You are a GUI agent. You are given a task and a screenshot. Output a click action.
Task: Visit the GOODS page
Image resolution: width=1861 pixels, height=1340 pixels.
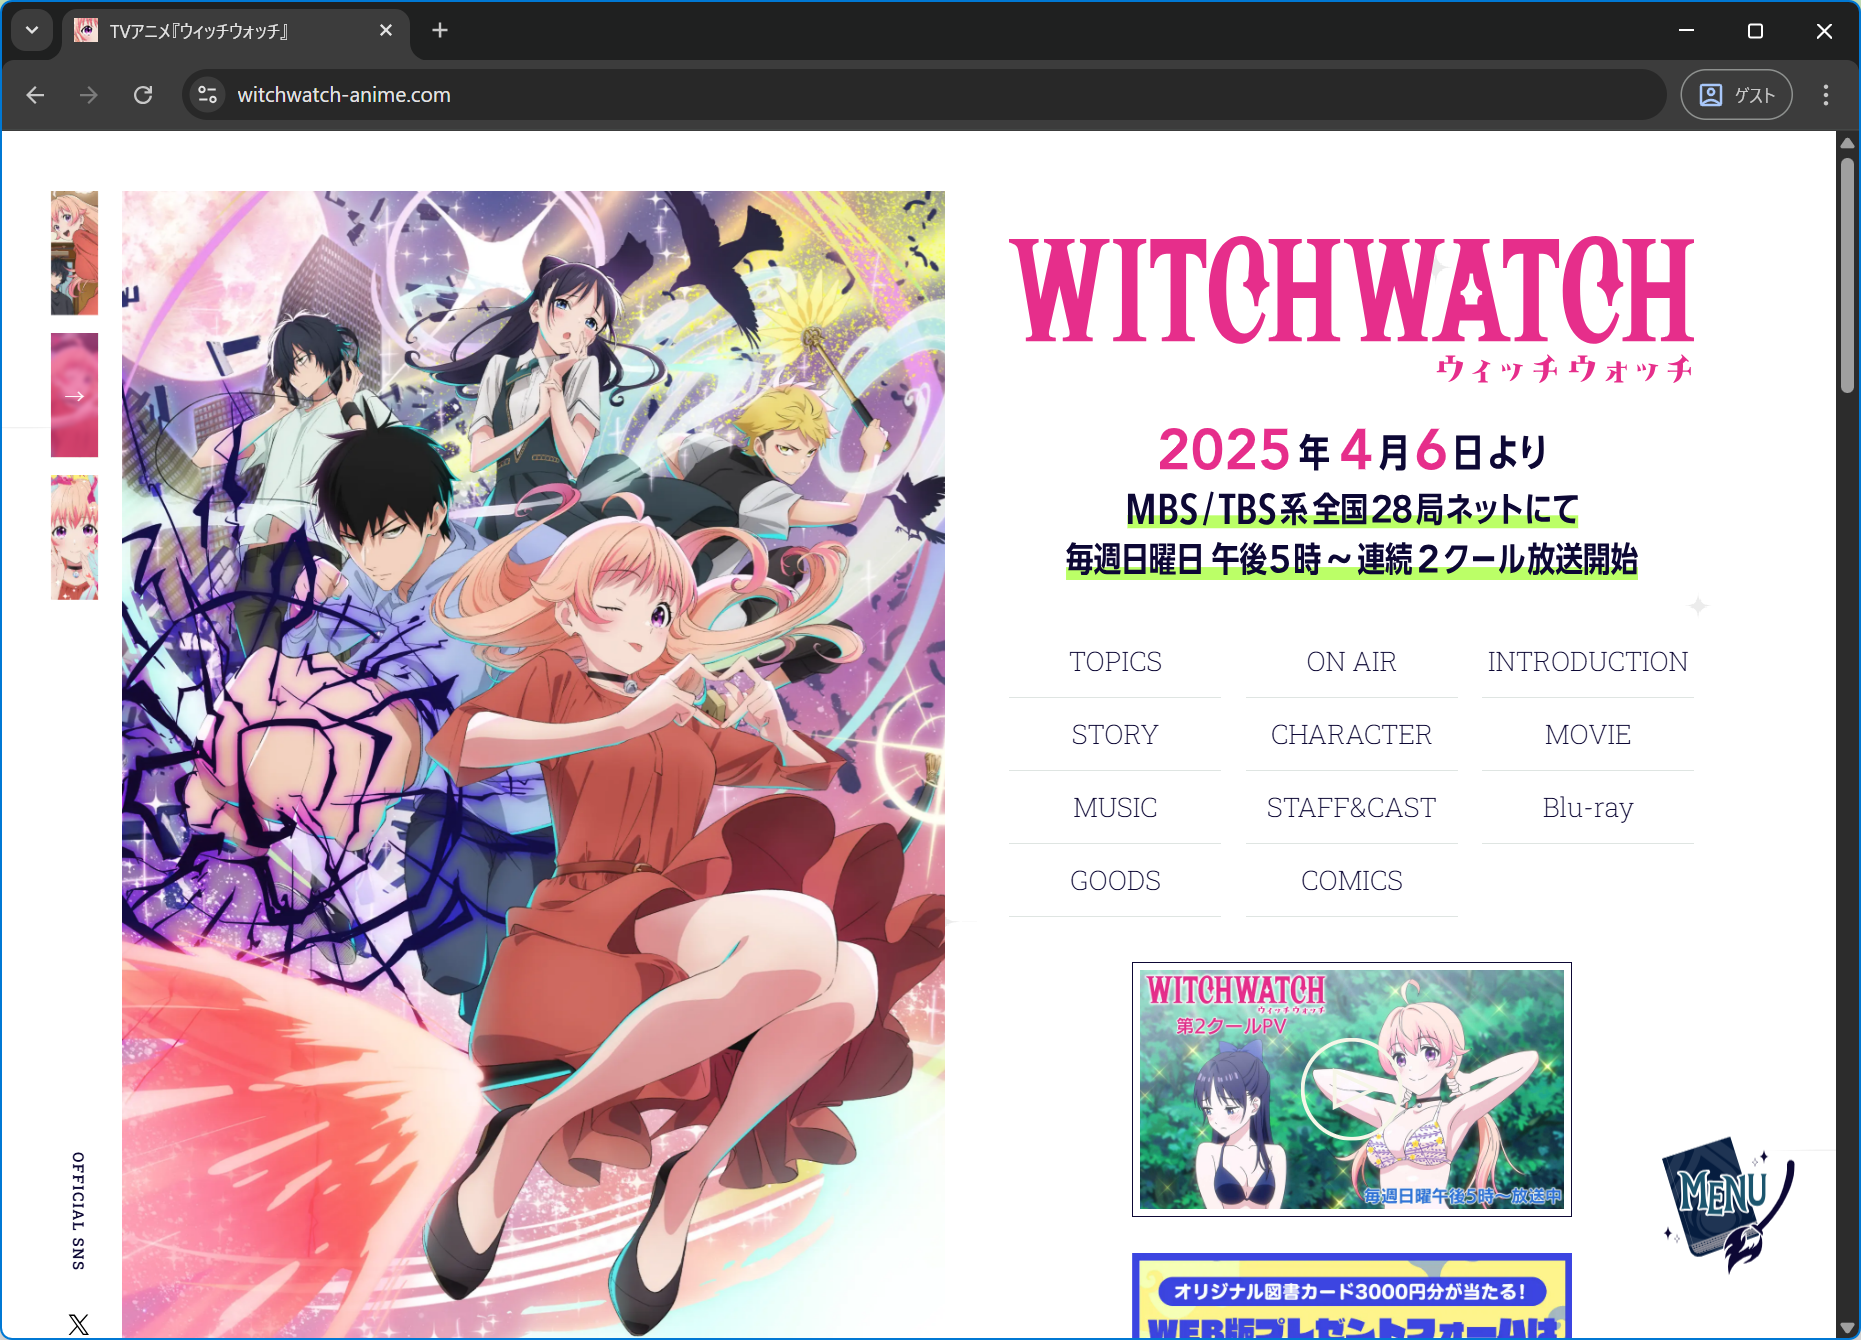(x=1115, y=881)
